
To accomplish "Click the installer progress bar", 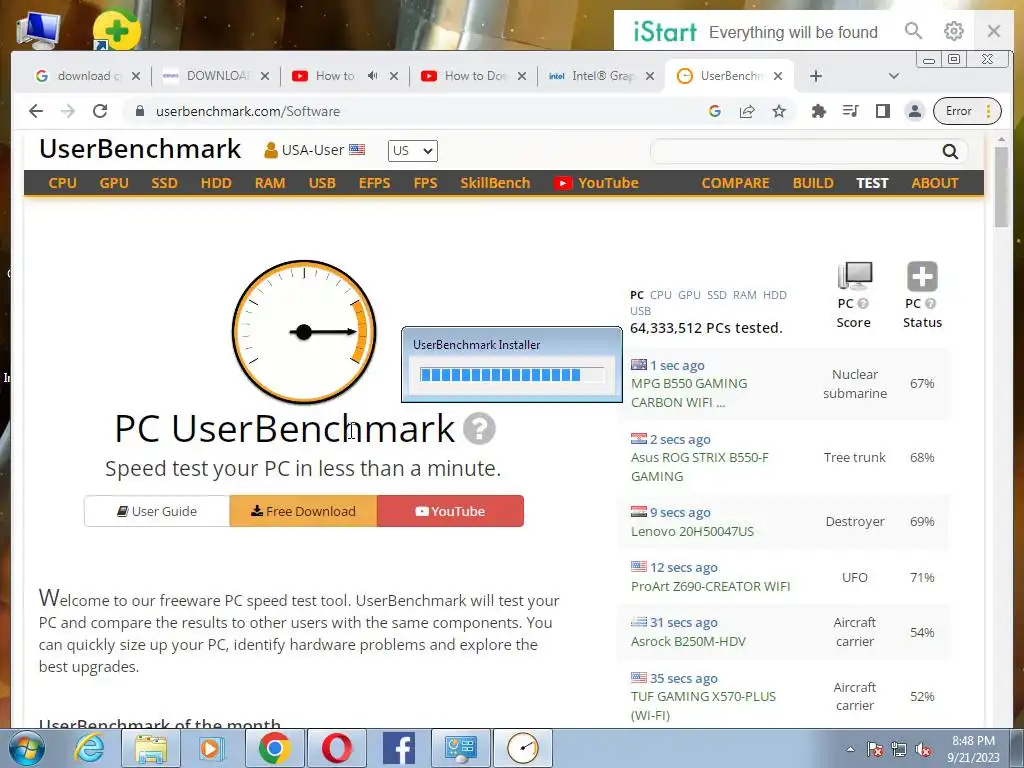I will coord(512,374).
